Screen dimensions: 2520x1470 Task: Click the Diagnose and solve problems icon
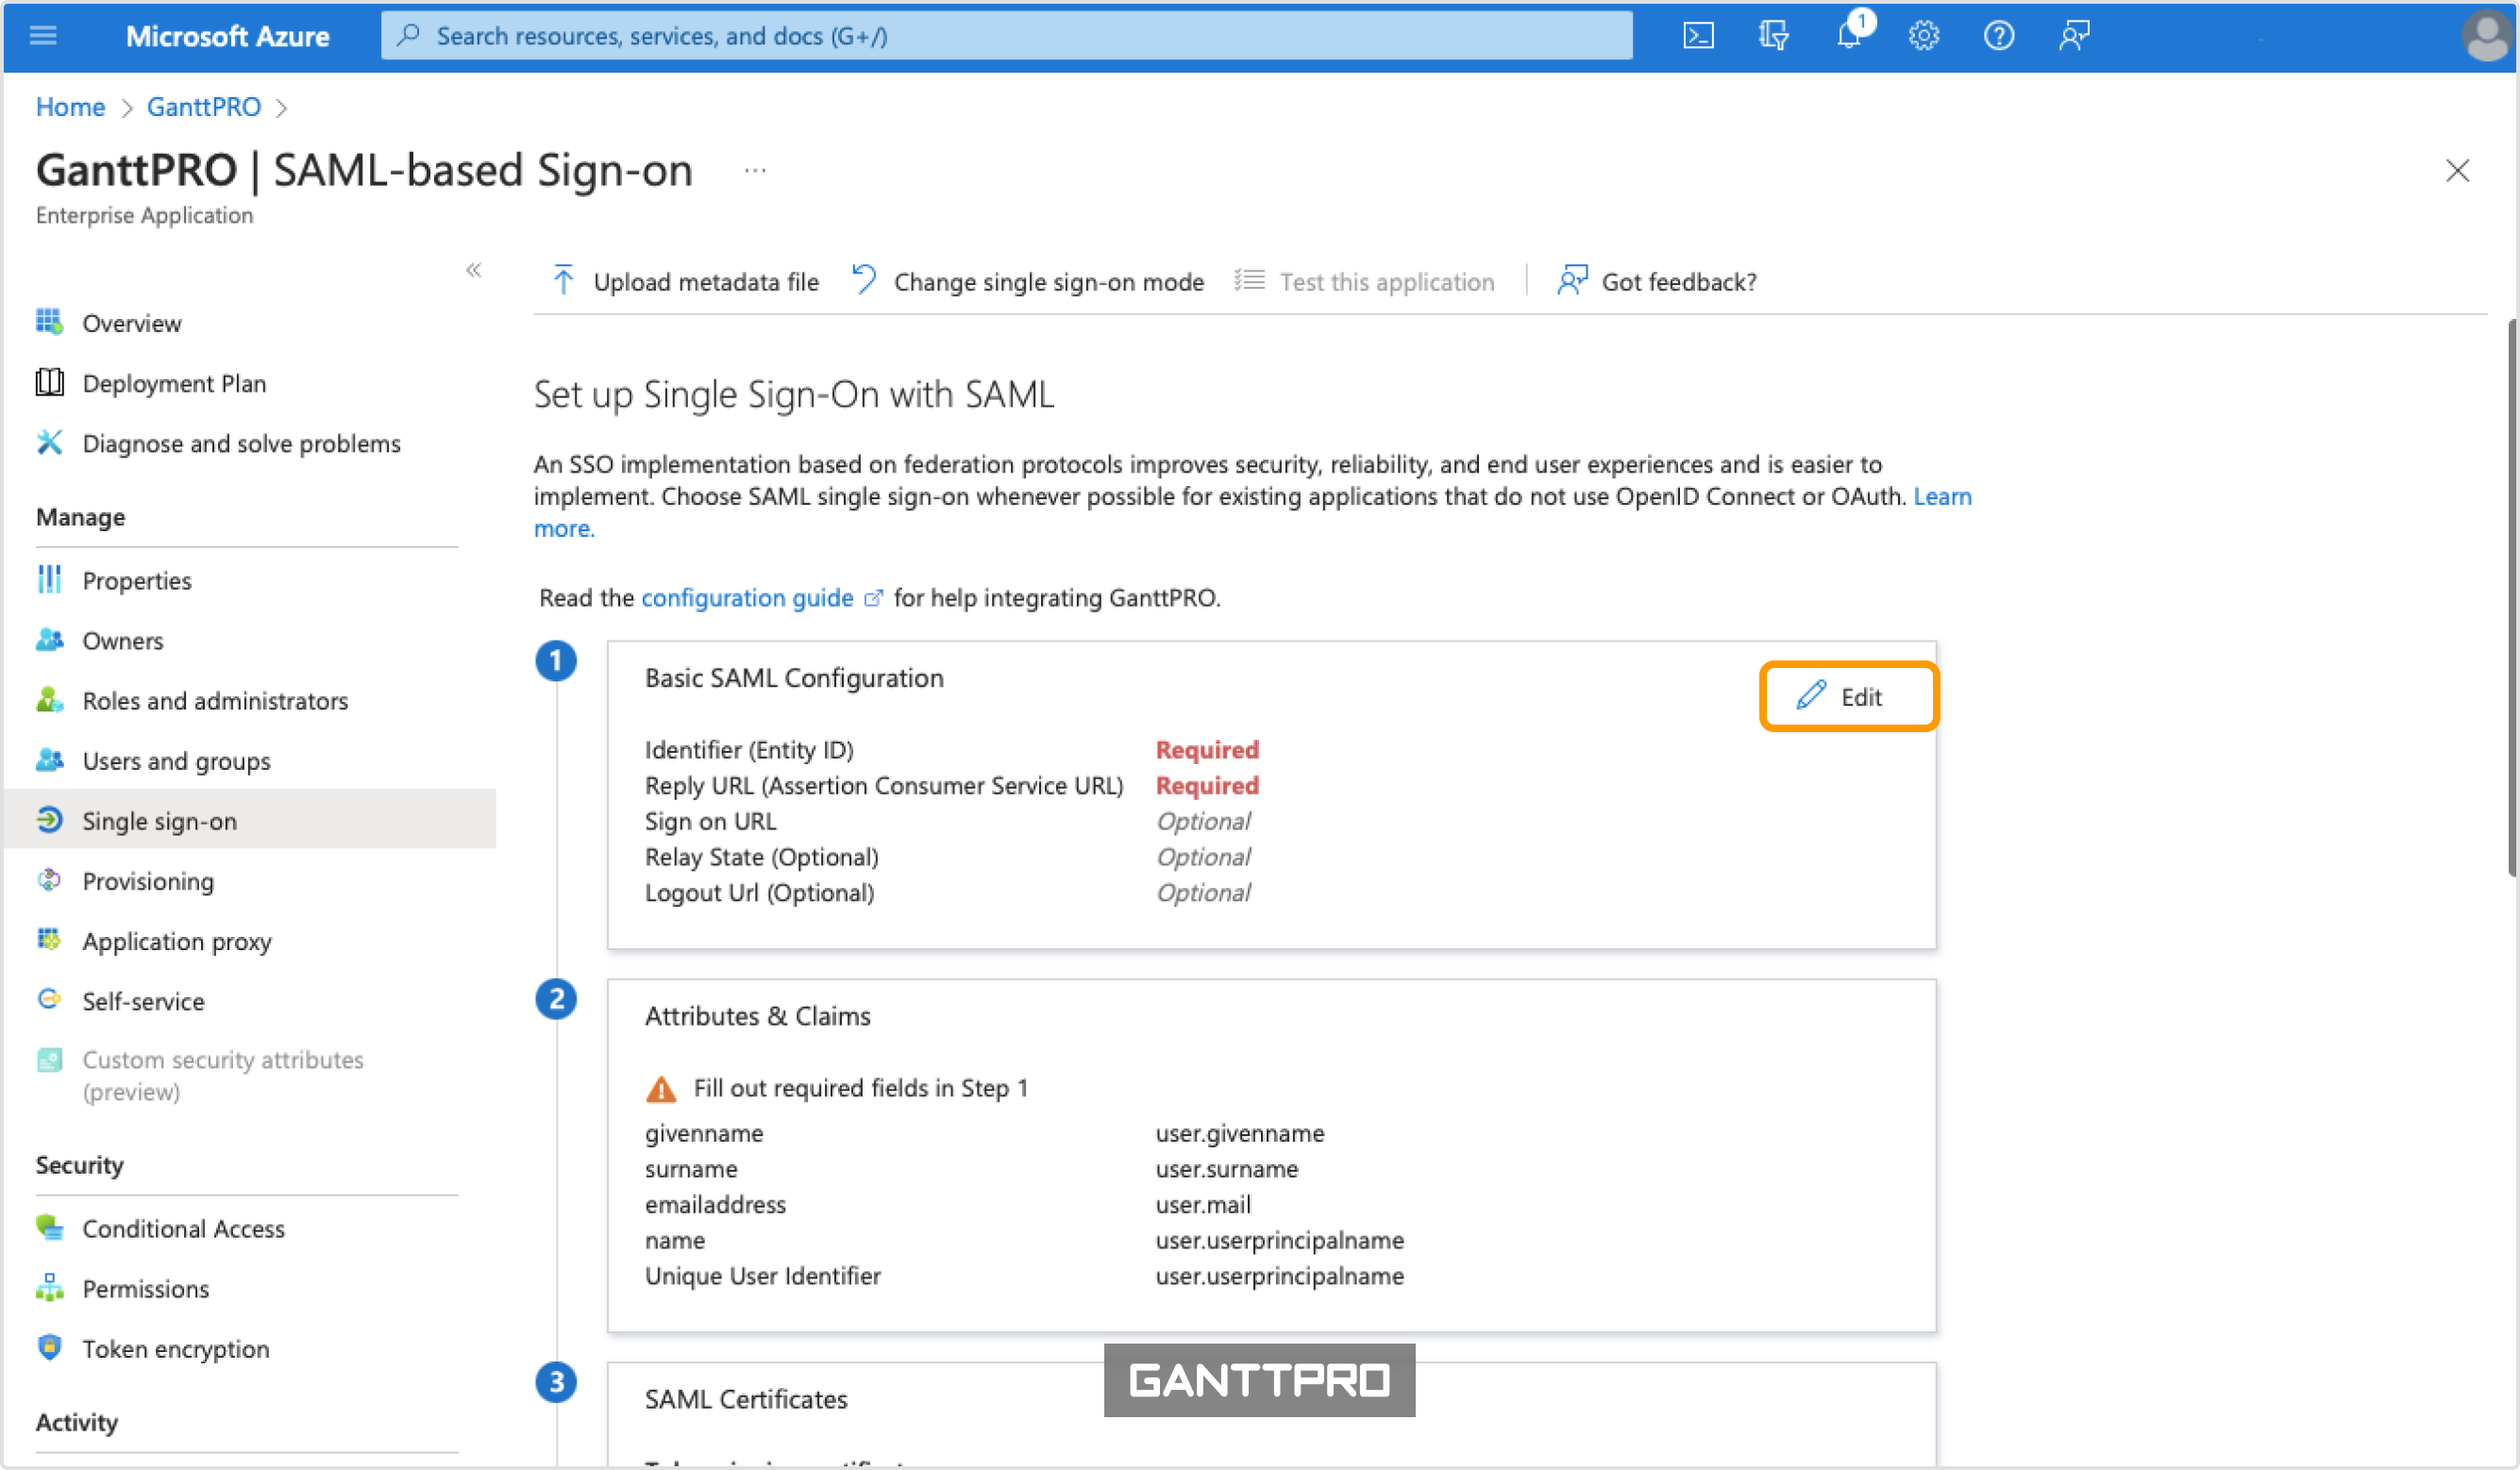(49, 442)
